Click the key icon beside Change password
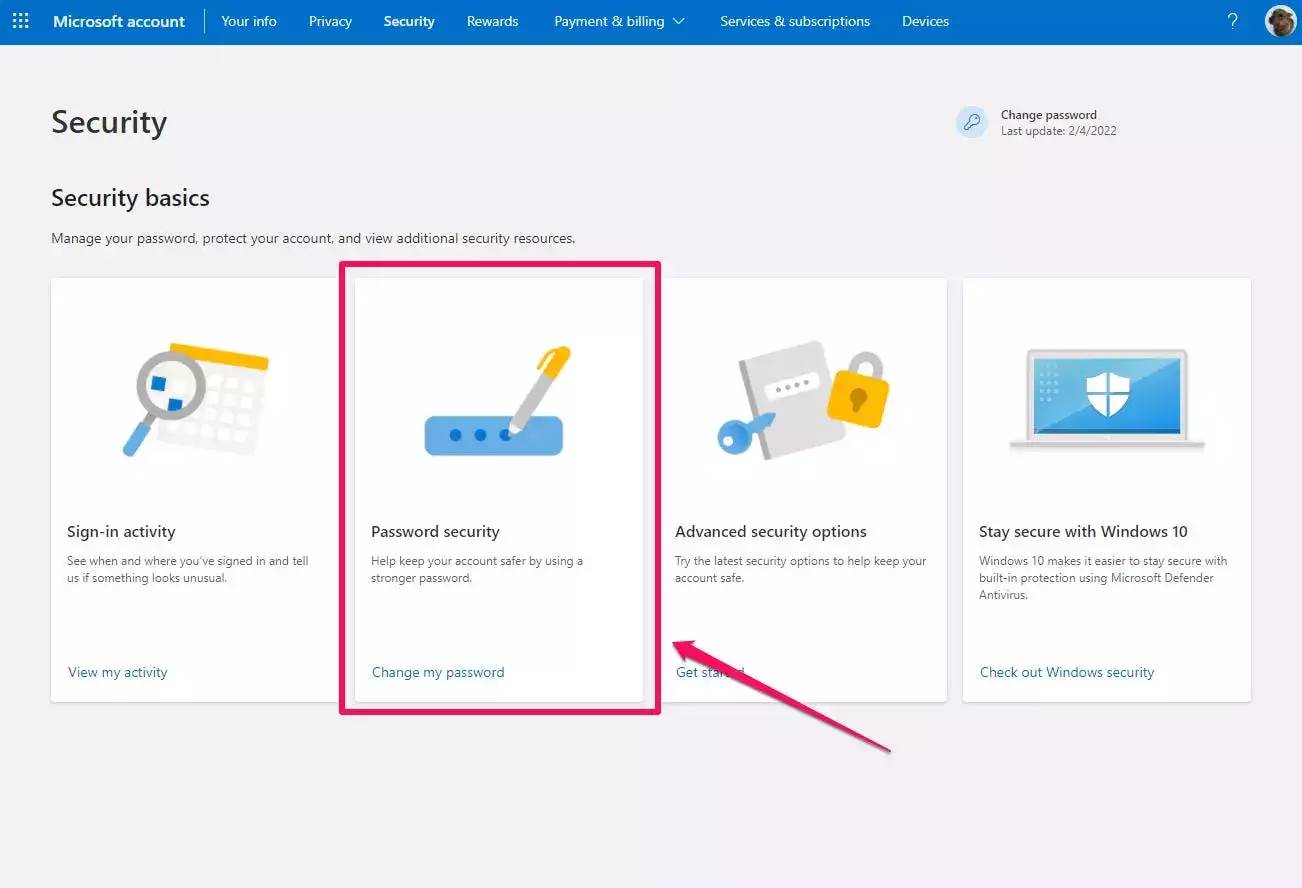The image size is (1302, 888). pos(971,123)
